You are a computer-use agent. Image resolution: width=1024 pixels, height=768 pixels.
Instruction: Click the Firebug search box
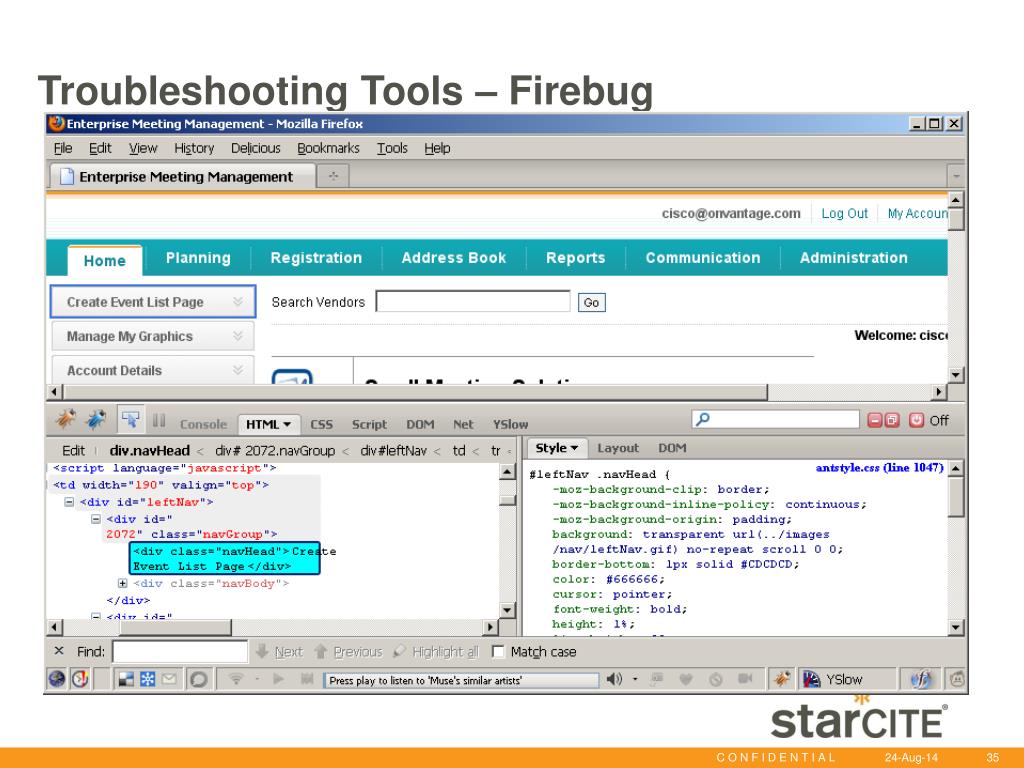click(x=775, y=419)
